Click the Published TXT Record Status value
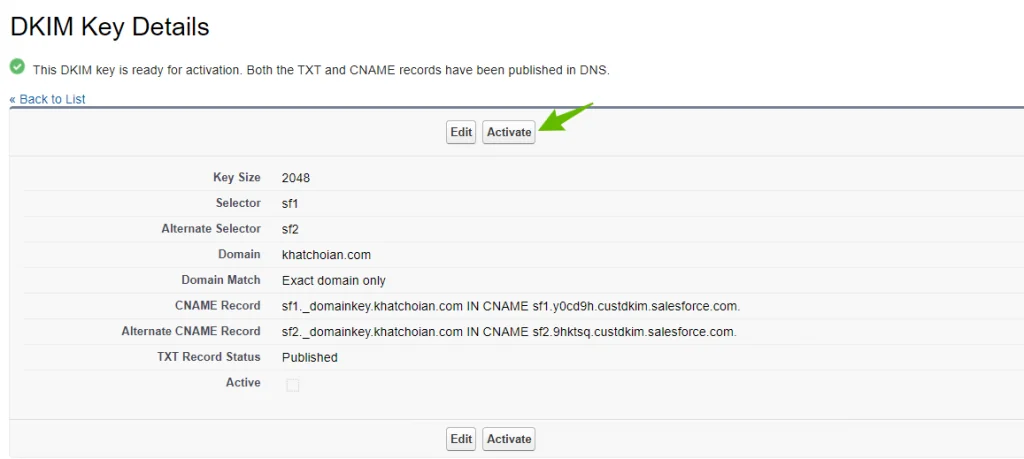1024x459 pixels. [310, 358]
